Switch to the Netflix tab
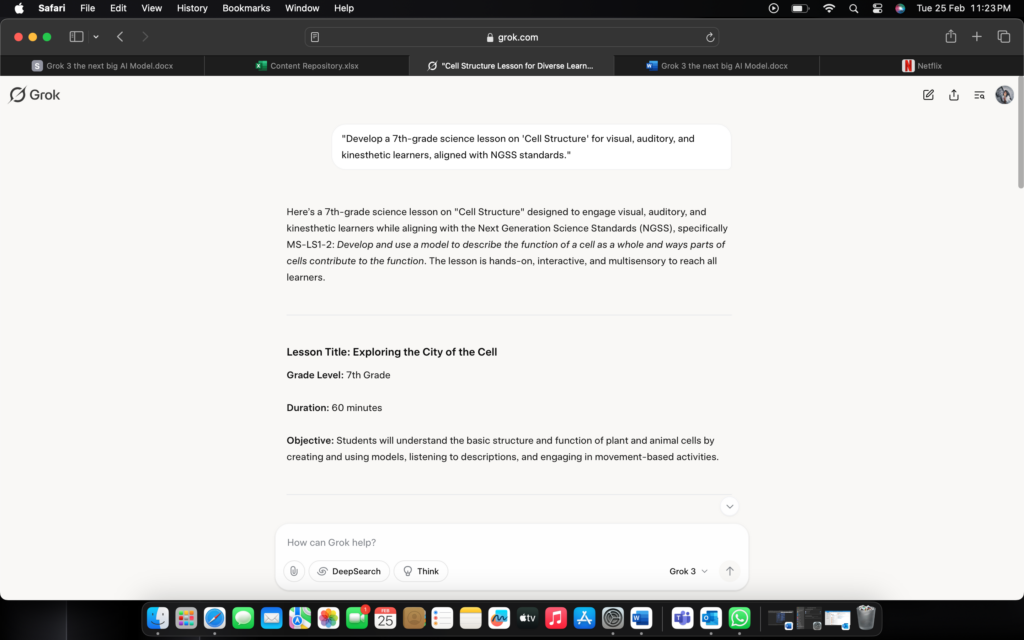This screenshot has height=640, width=1024. [921, 66]
